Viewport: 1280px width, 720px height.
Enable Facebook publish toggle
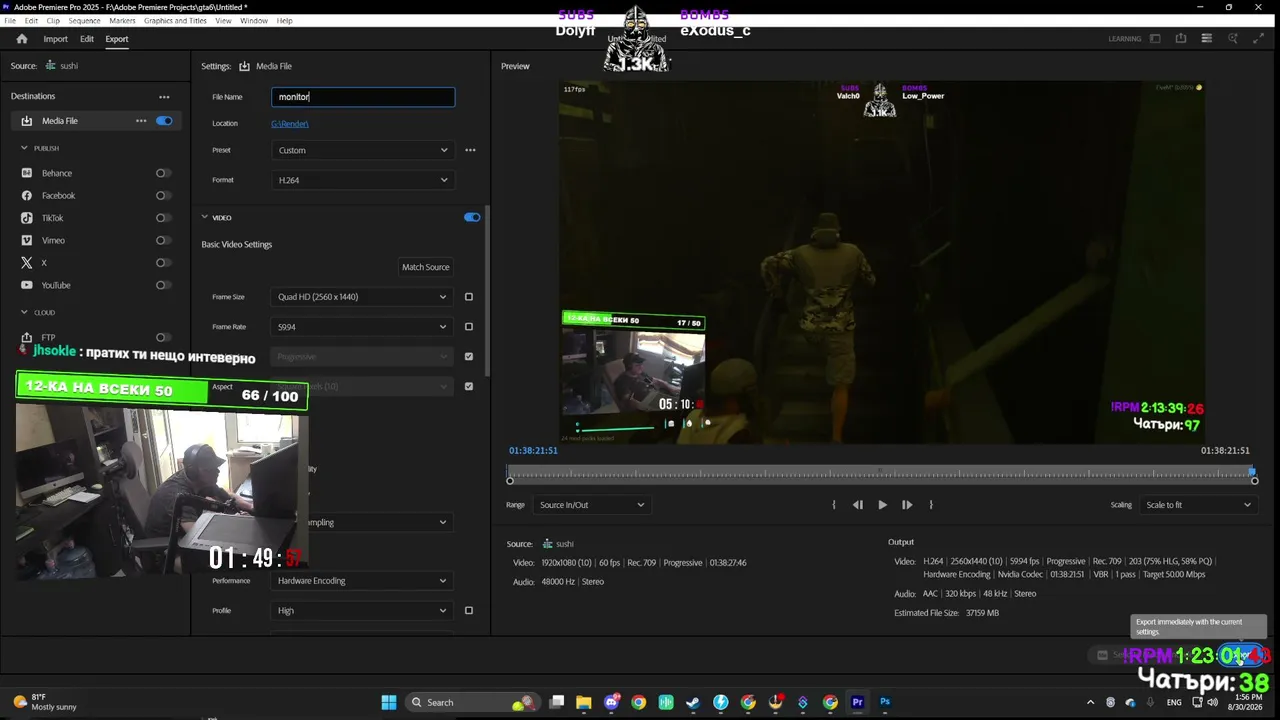tap(163, 196)
